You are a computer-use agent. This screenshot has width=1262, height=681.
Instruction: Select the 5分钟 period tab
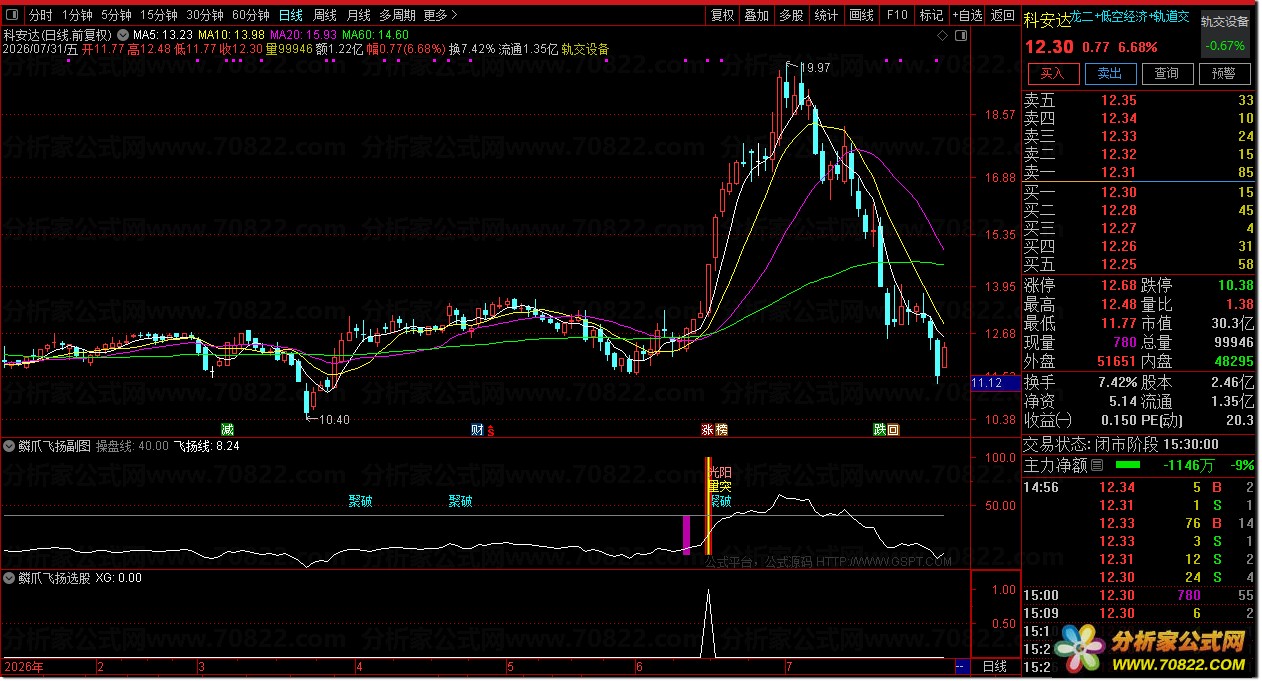point(117,15)
